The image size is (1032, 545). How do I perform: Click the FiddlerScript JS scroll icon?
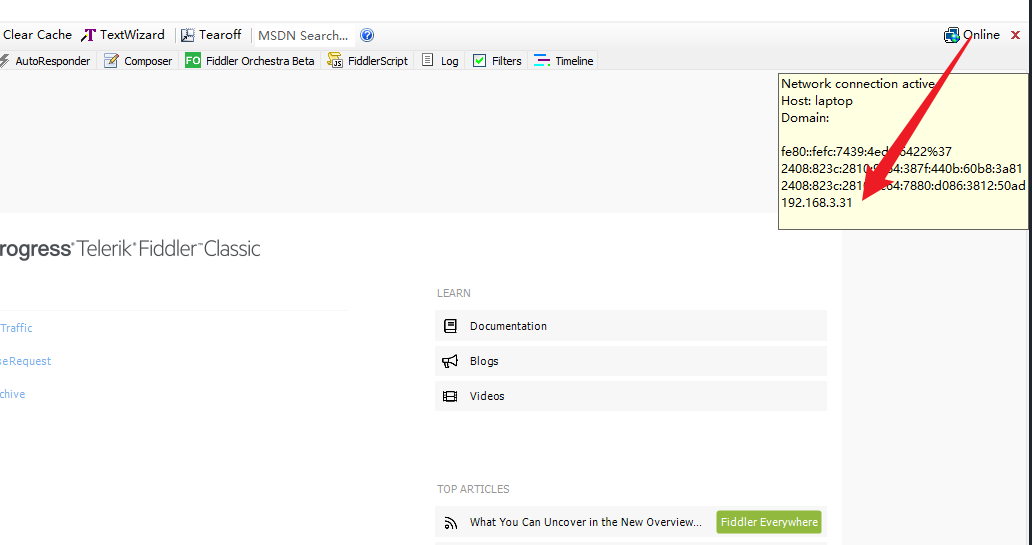pos(336,61)
